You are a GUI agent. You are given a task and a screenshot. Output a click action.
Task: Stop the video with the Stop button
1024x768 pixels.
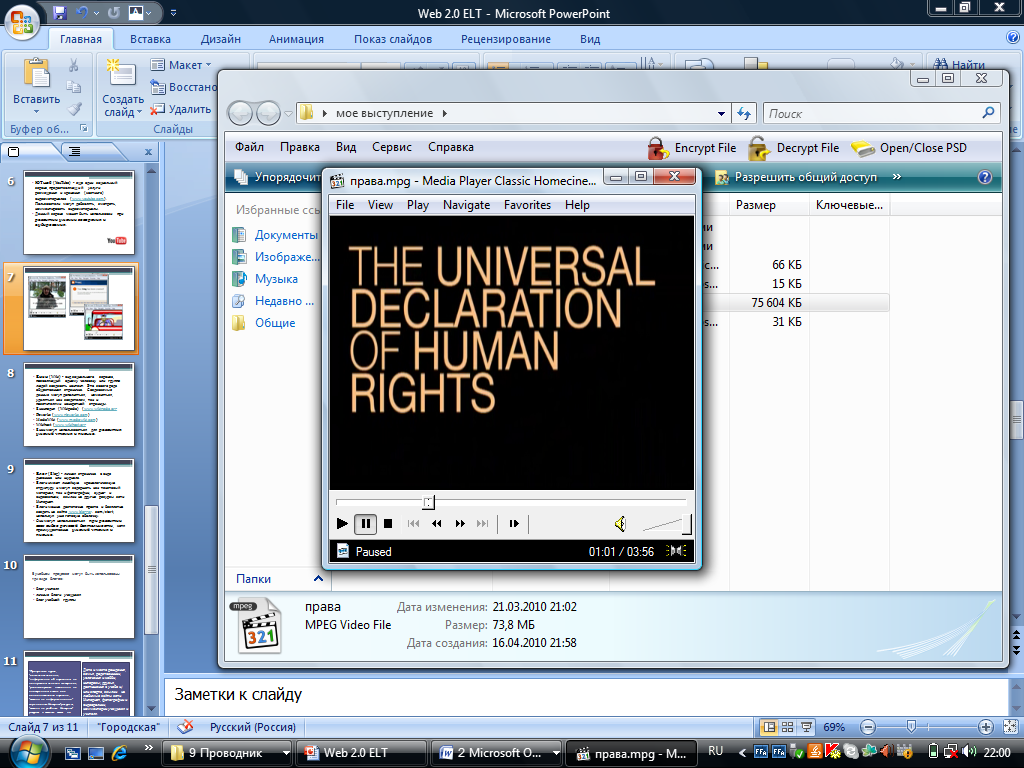[388, 523]
